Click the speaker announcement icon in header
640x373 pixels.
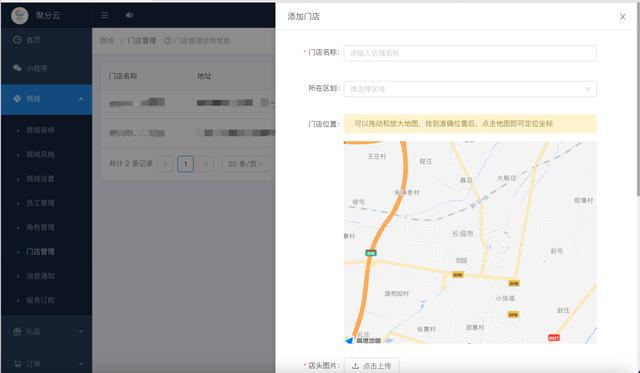[129, 16]
